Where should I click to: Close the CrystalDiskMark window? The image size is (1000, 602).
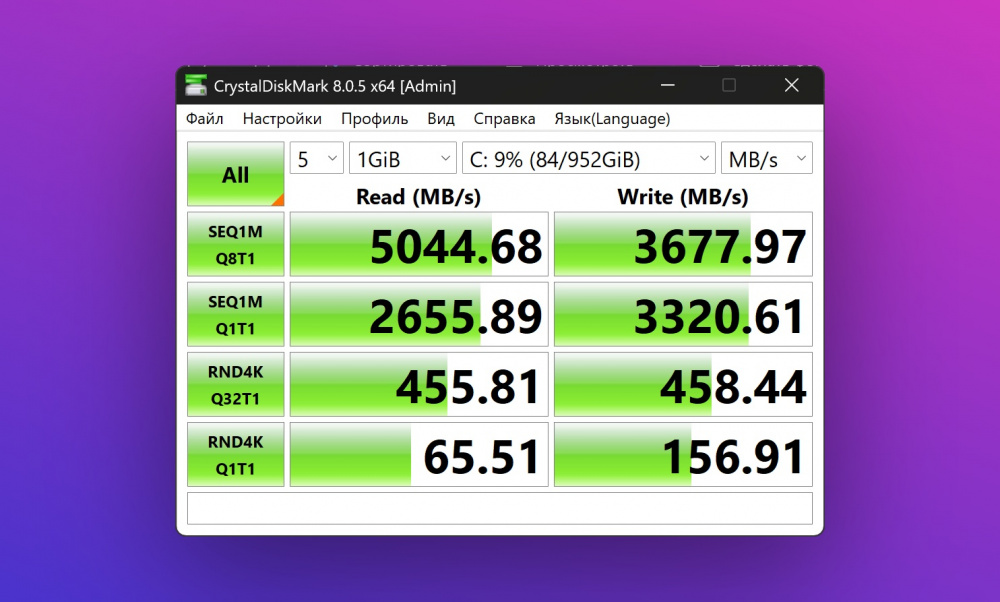point(791,85)
